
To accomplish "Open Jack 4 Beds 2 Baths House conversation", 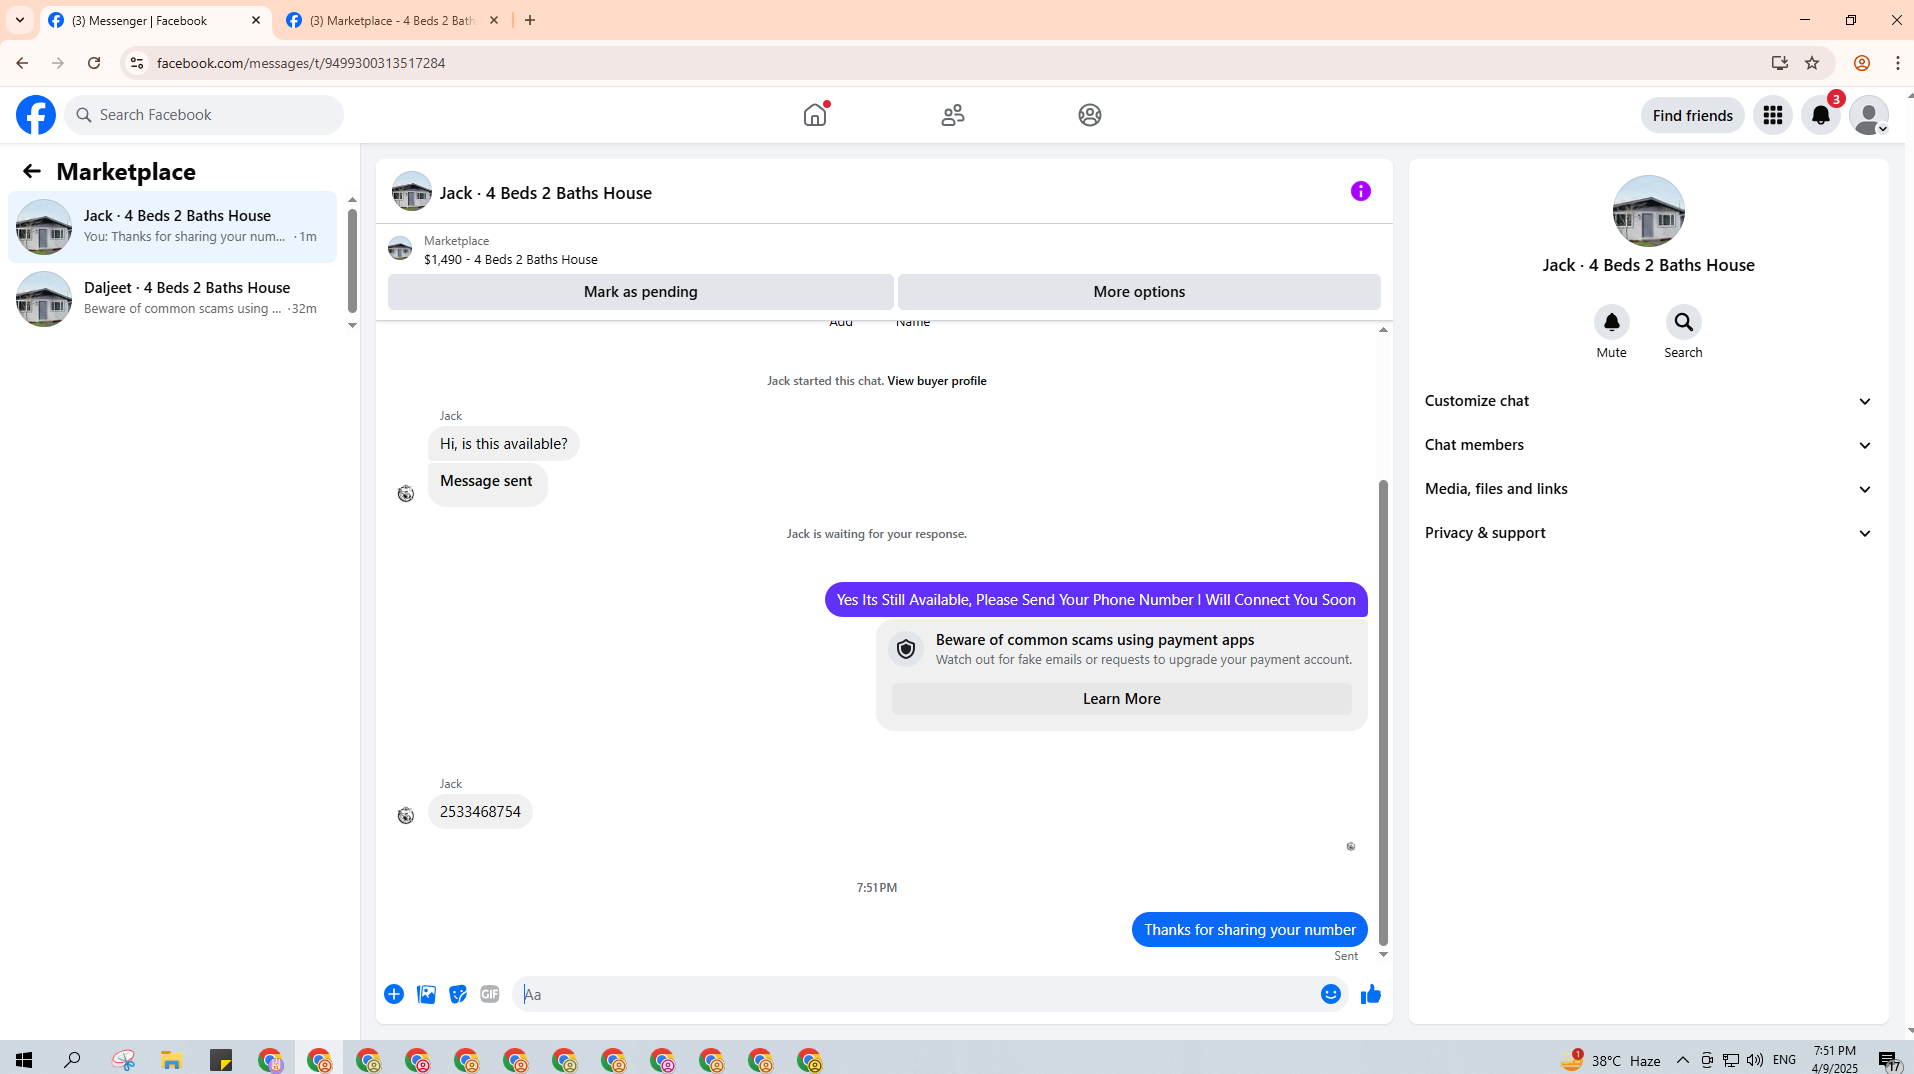I will 173,227.
